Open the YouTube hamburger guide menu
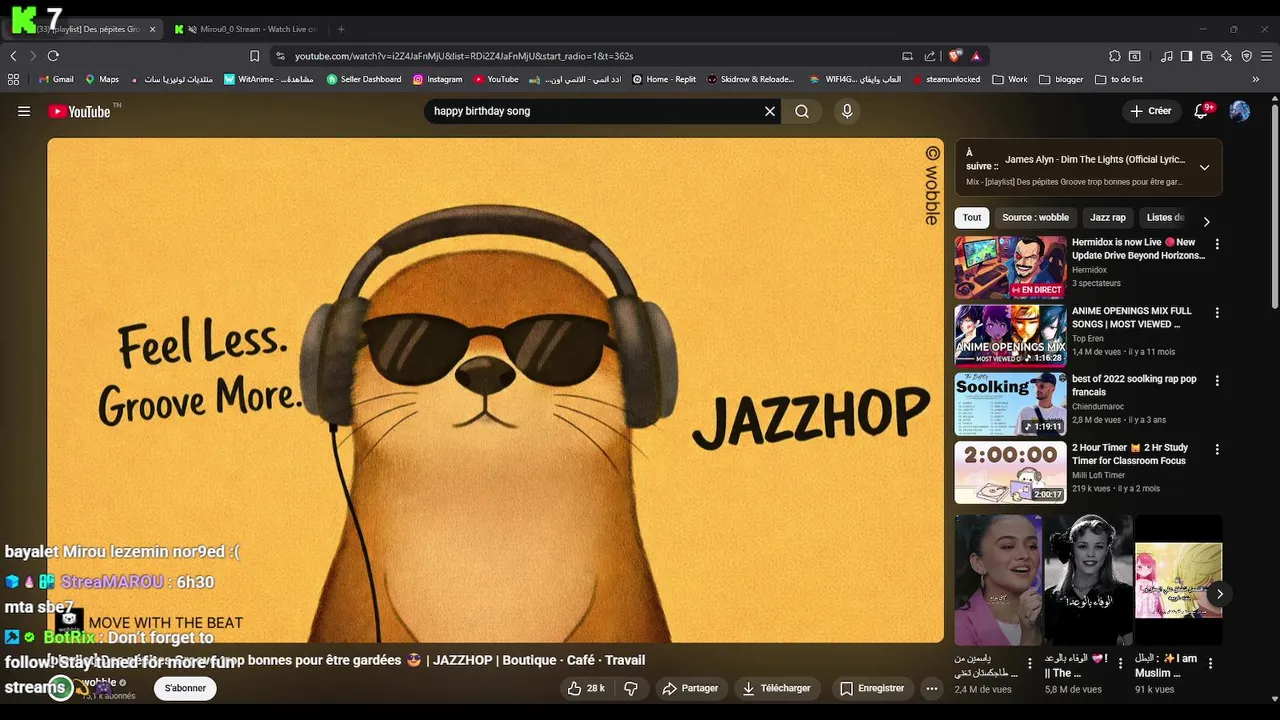The width and height of the screenshot is (1280, 720). [x=24, y=111]
